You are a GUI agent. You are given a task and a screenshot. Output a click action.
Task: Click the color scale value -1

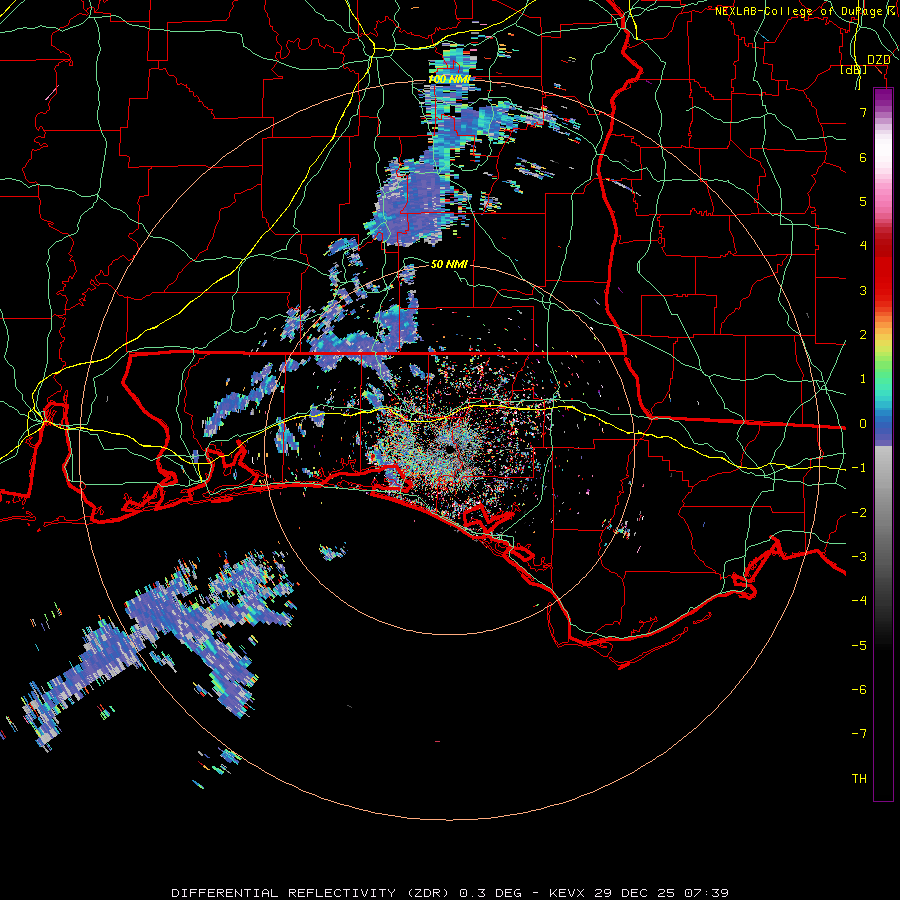tap(859, 468)
